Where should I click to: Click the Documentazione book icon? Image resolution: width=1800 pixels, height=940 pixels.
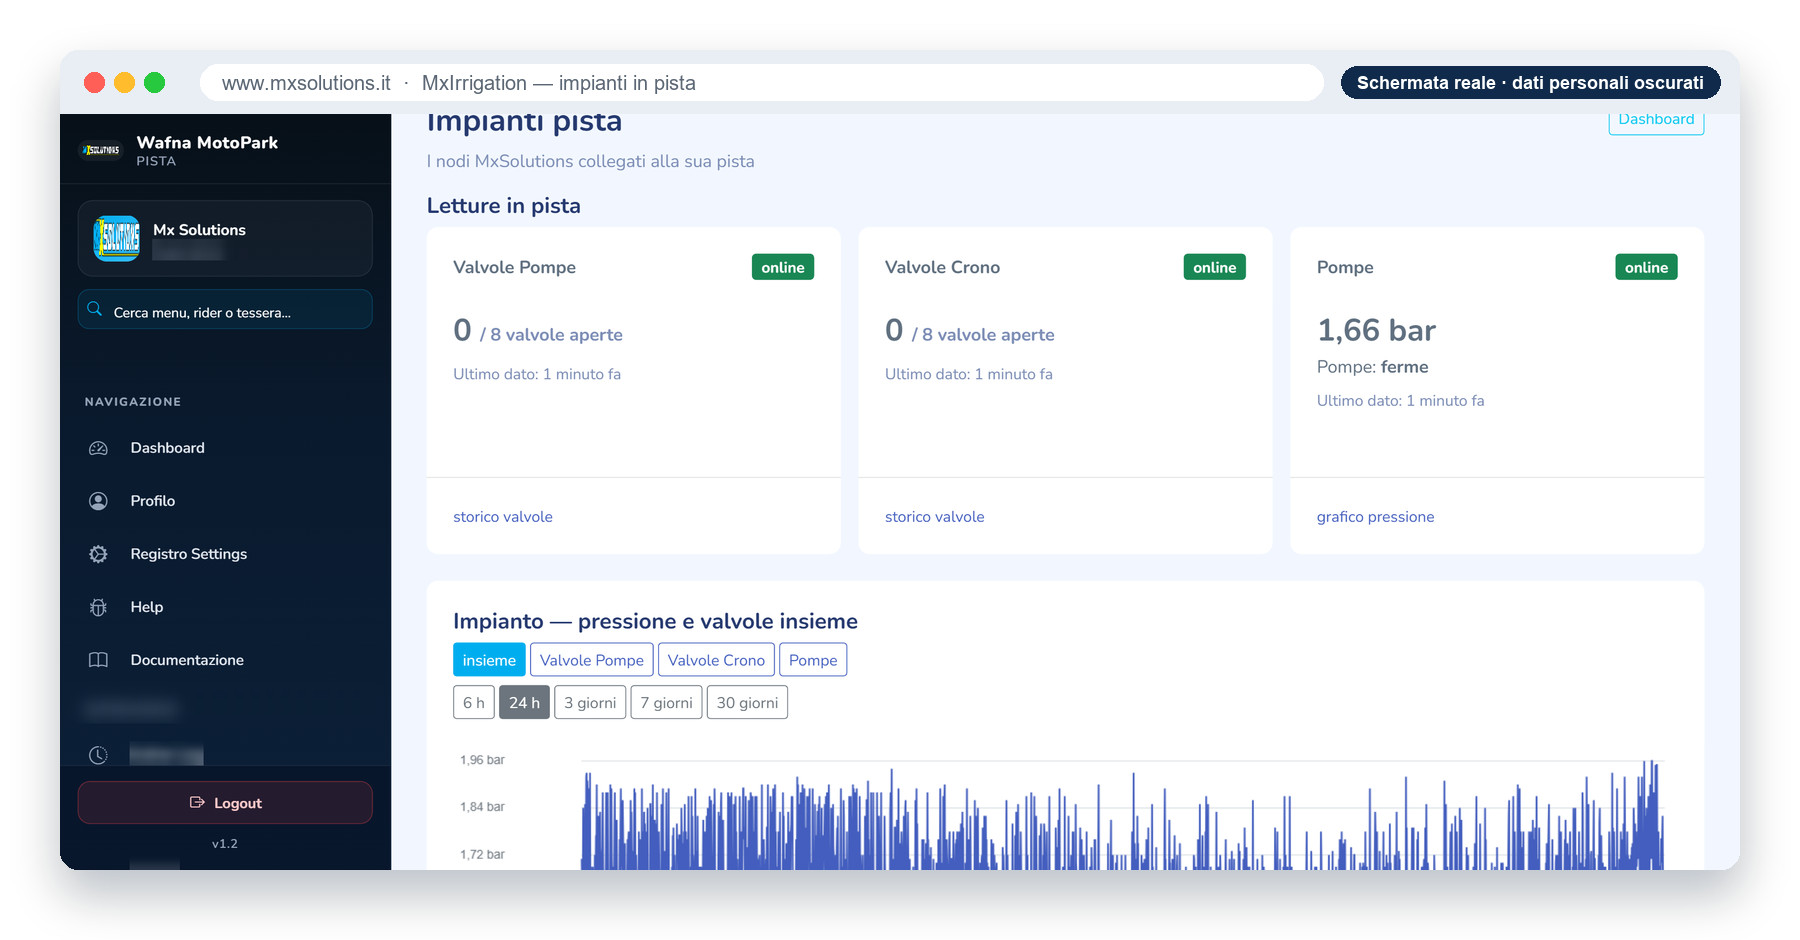[x=98, y=660]
